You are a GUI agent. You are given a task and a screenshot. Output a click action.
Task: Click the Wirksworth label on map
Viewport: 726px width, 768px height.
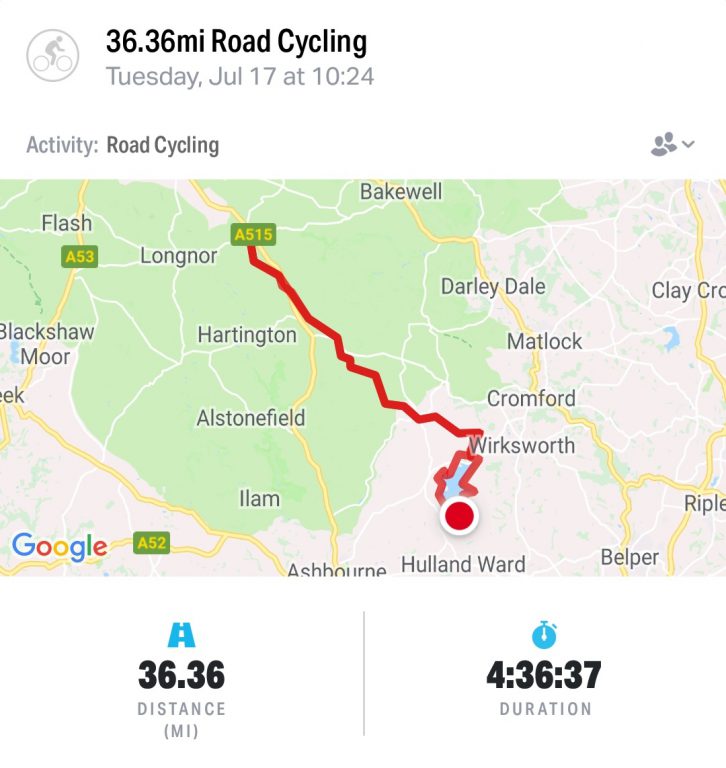[x=522, y=445]
